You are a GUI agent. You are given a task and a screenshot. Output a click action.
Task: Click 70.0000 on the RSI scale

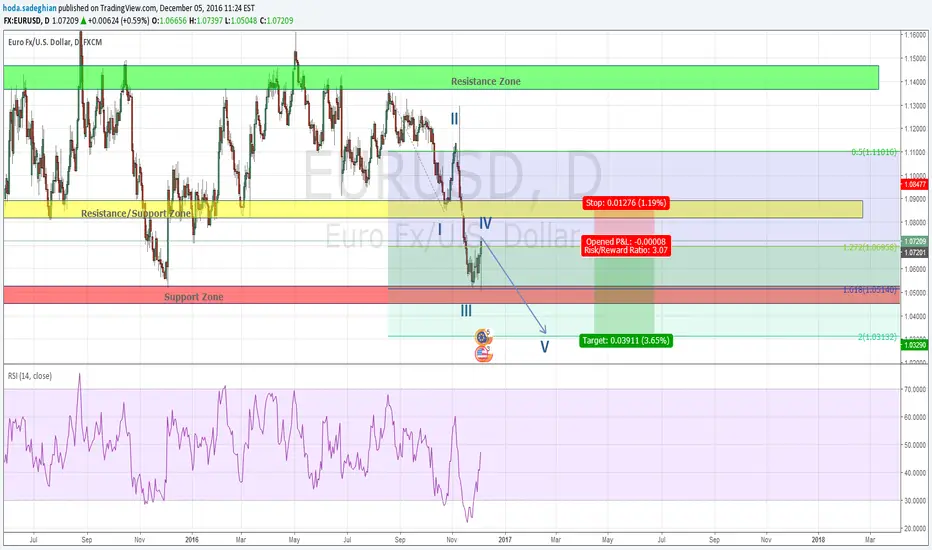[915, 389]
